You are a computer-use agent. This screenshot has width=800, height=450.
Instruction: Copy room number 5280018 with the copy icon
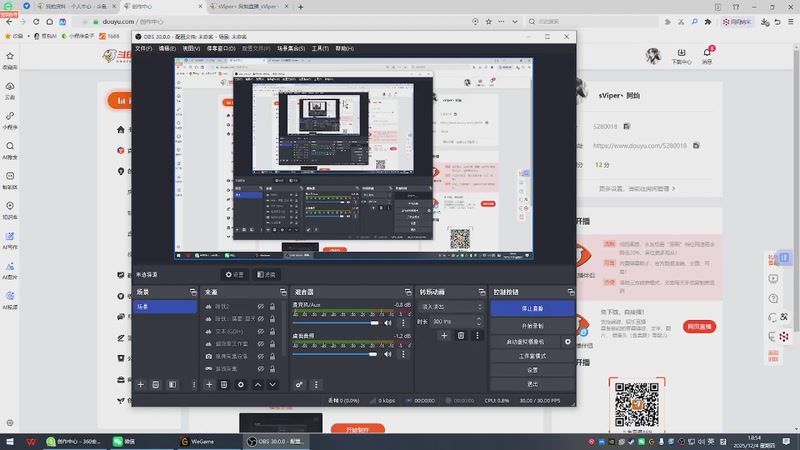click(x=627, y=126)
